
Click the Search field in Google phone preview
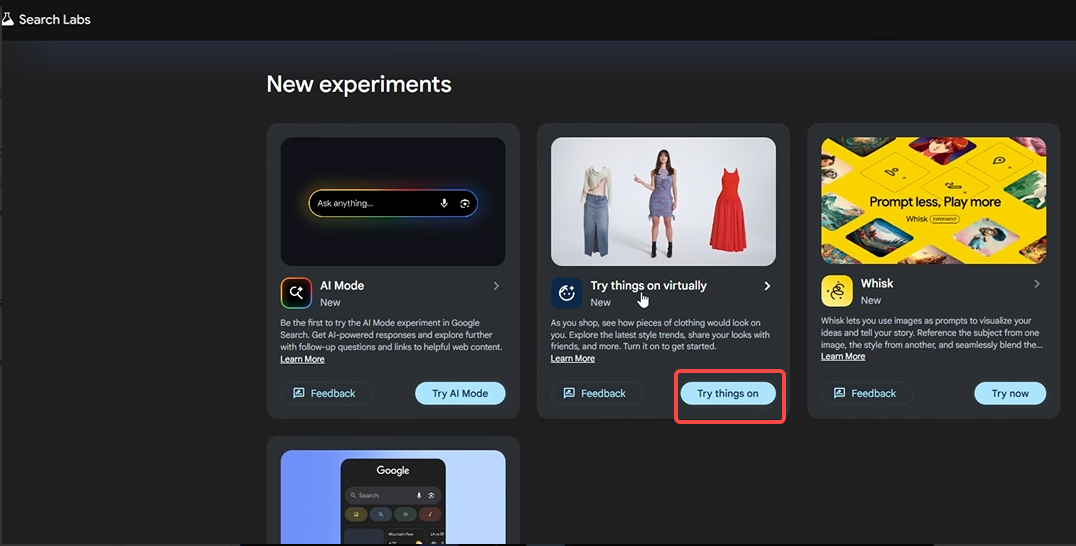(x=393, y=495)
